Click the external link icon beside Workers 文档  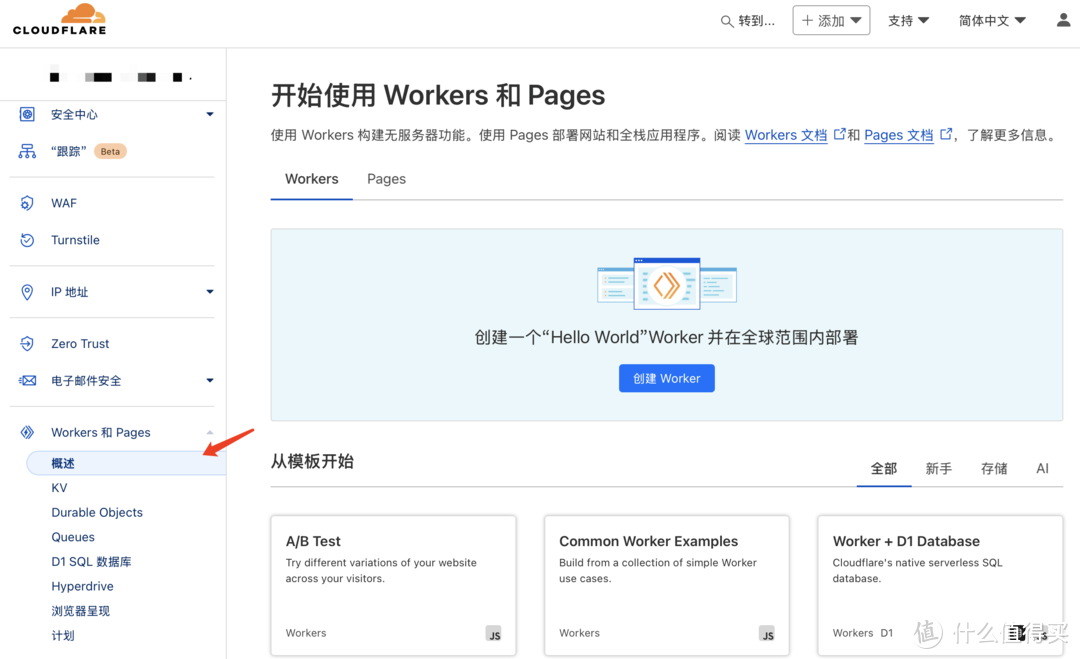pos(840,133)
